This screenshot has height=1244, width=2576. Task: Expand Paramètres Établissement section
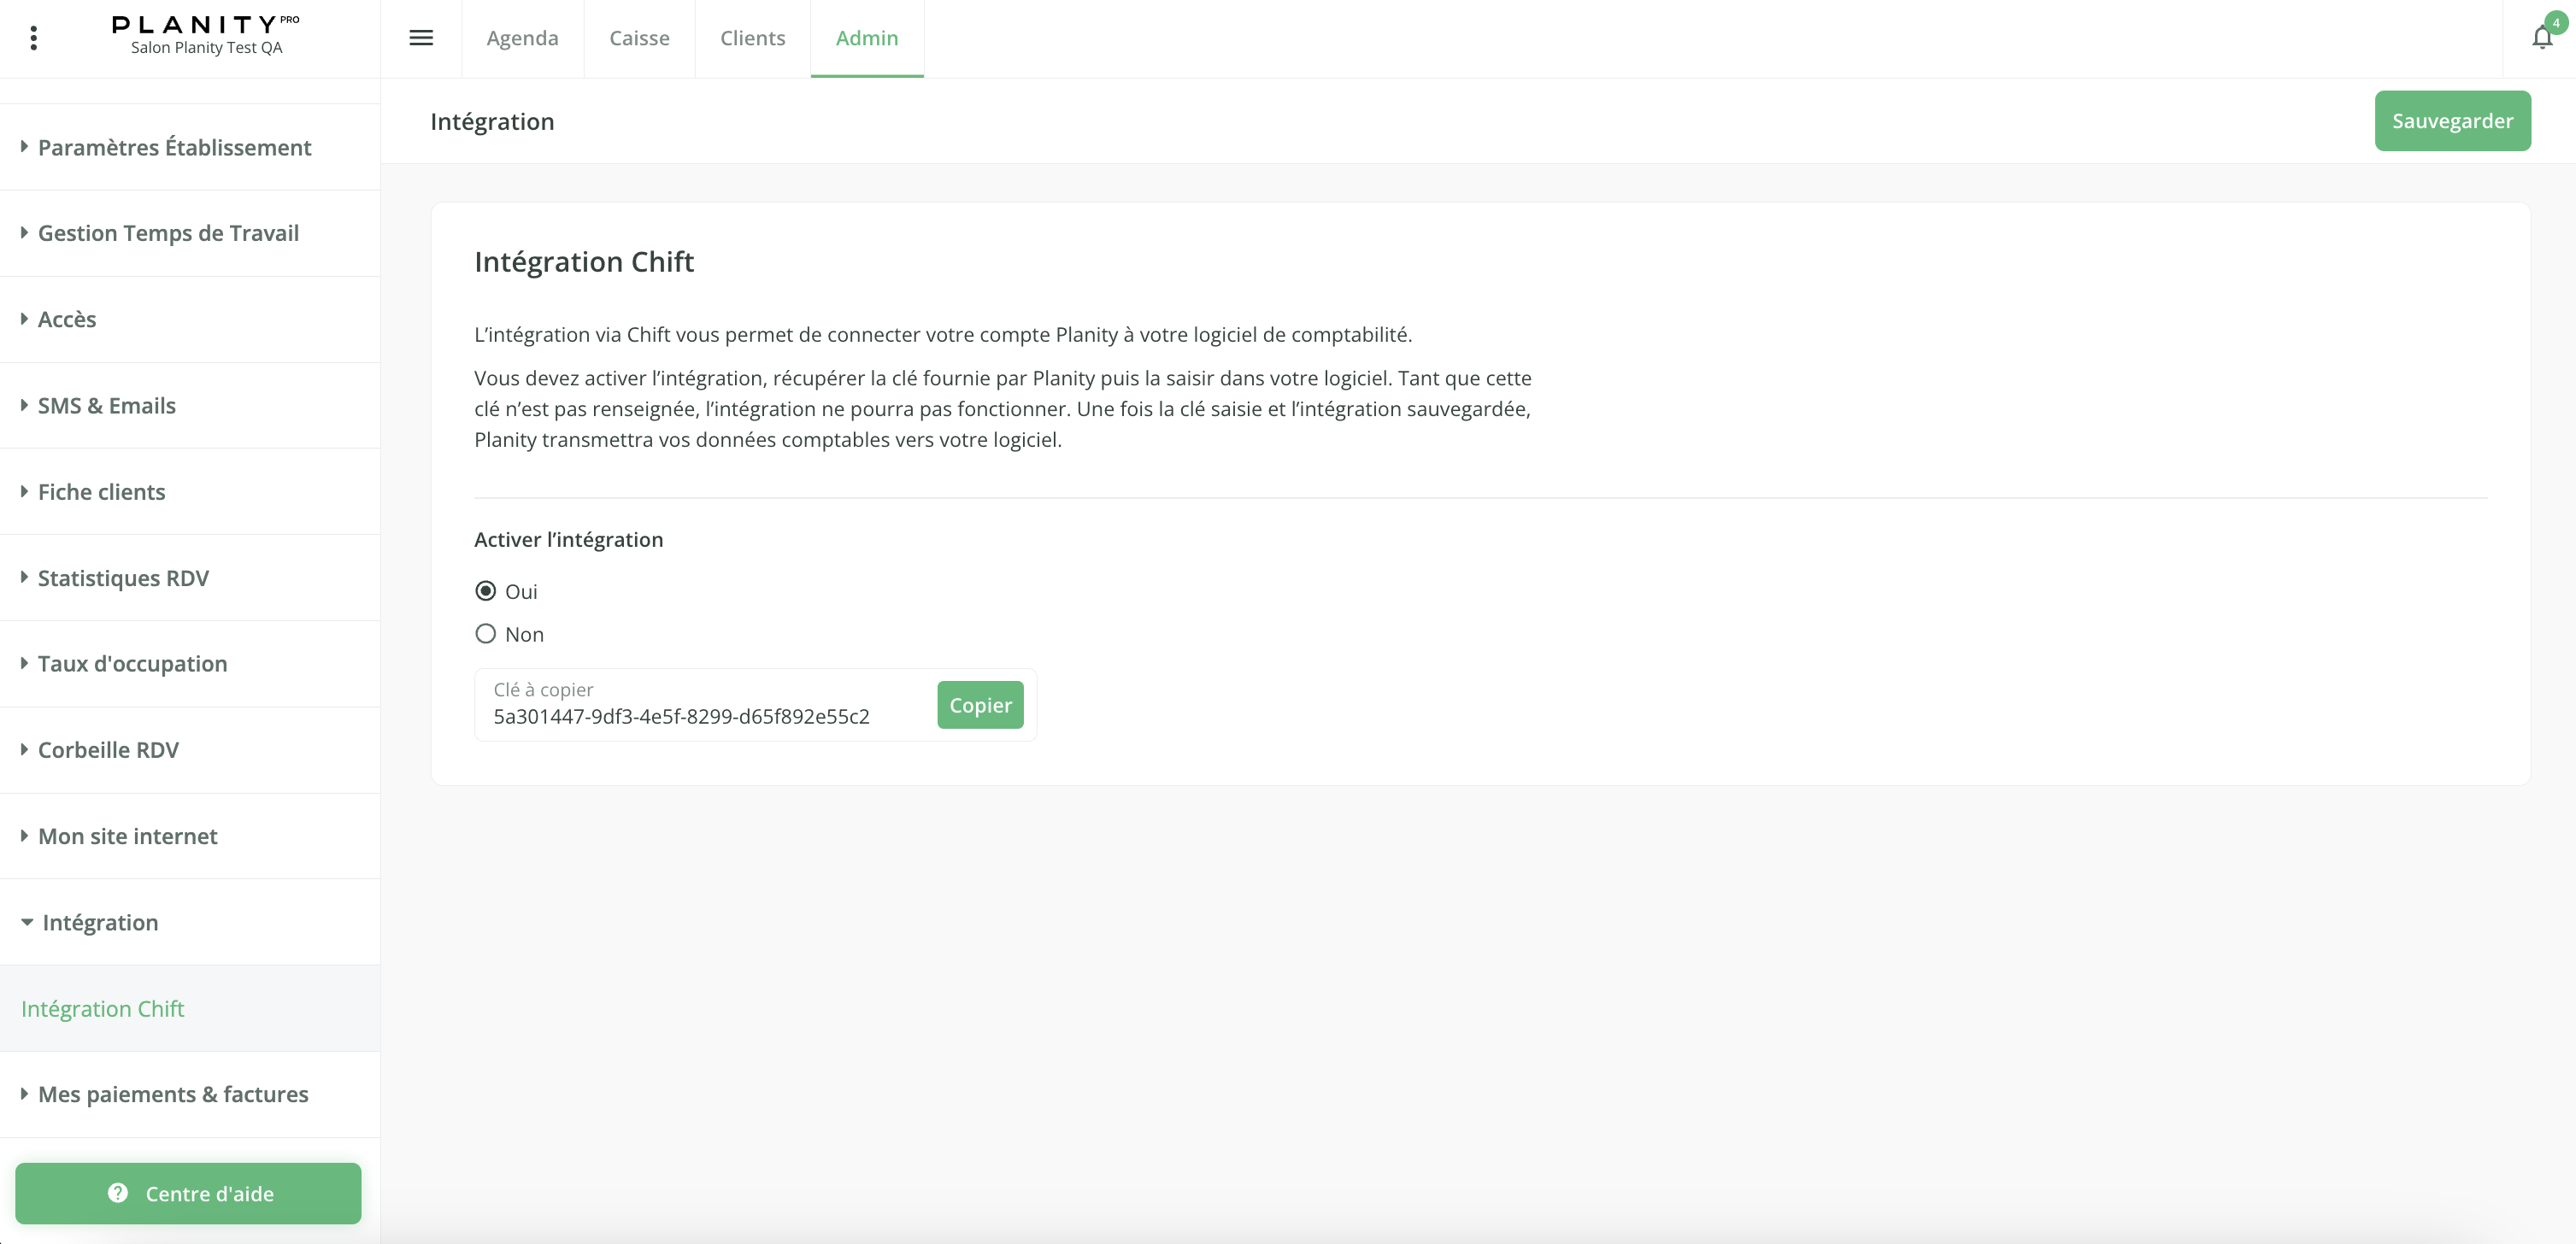pos(174,147)
